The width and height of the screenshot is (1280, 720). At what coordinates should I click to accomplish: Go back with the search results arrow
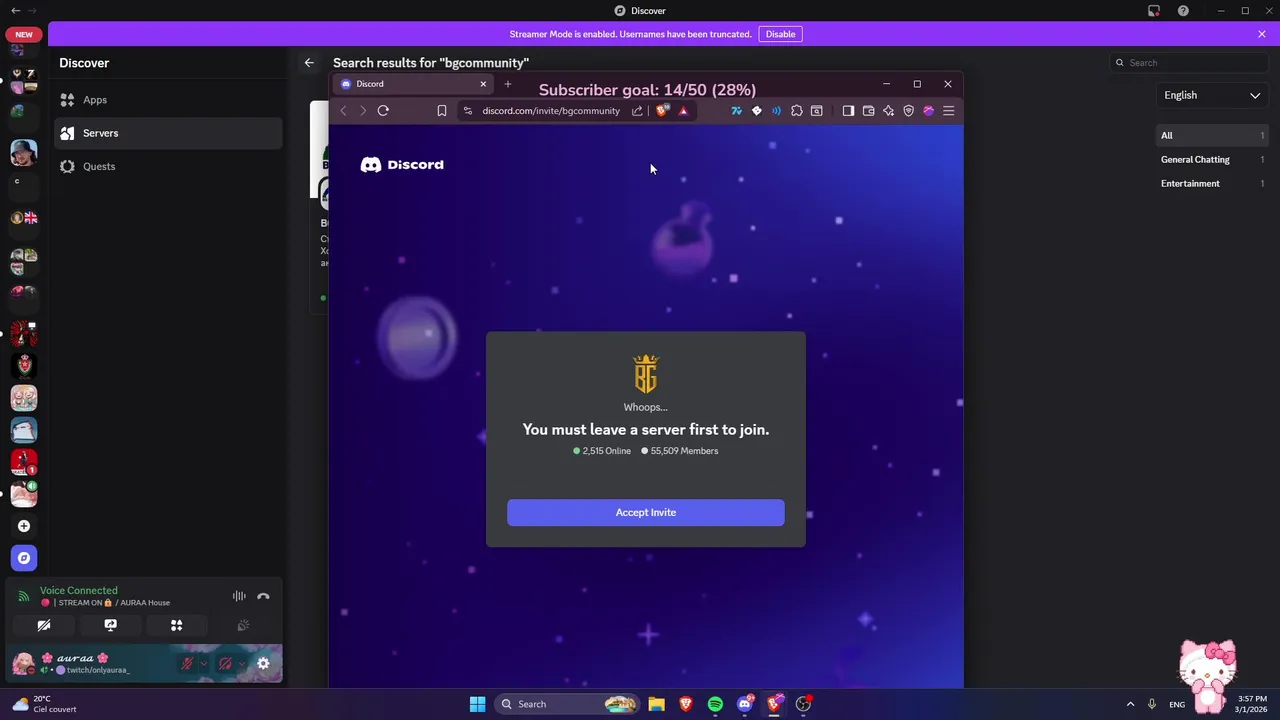pos(309,62)
